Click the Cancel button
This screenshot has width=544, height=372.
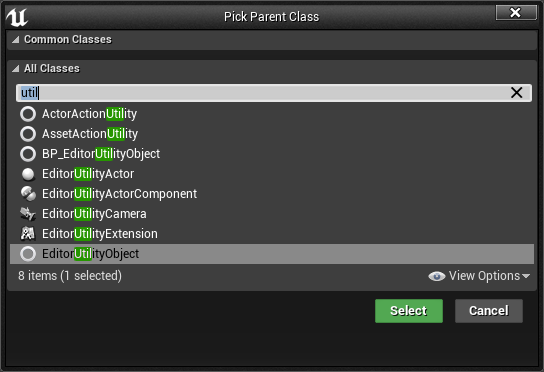[x=489, y=311]
